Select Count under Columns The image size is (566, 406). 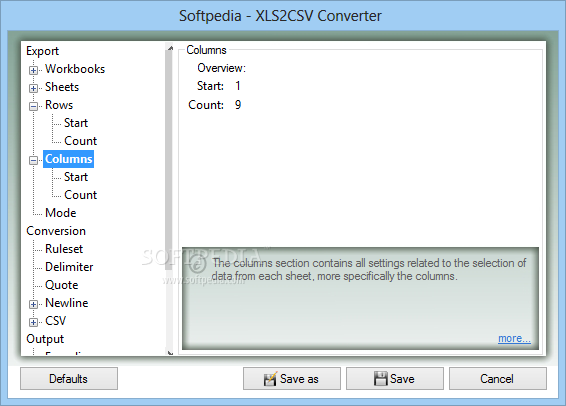[x=80, y=195]
